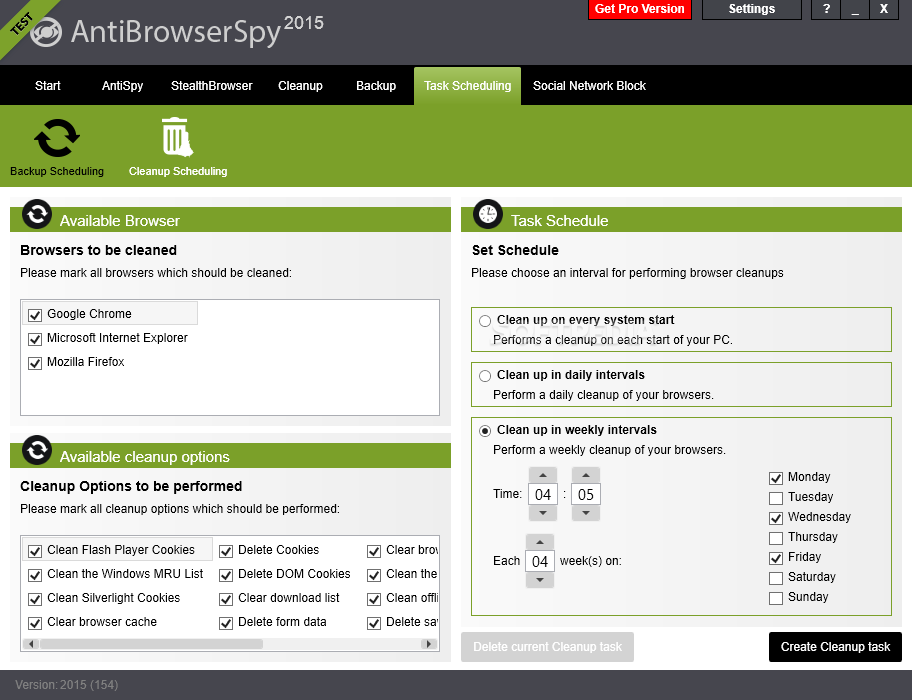Screen dimensions: 912x700
Task: Decrease the weeks interval with down arrow
Action: tap(540, 580)
